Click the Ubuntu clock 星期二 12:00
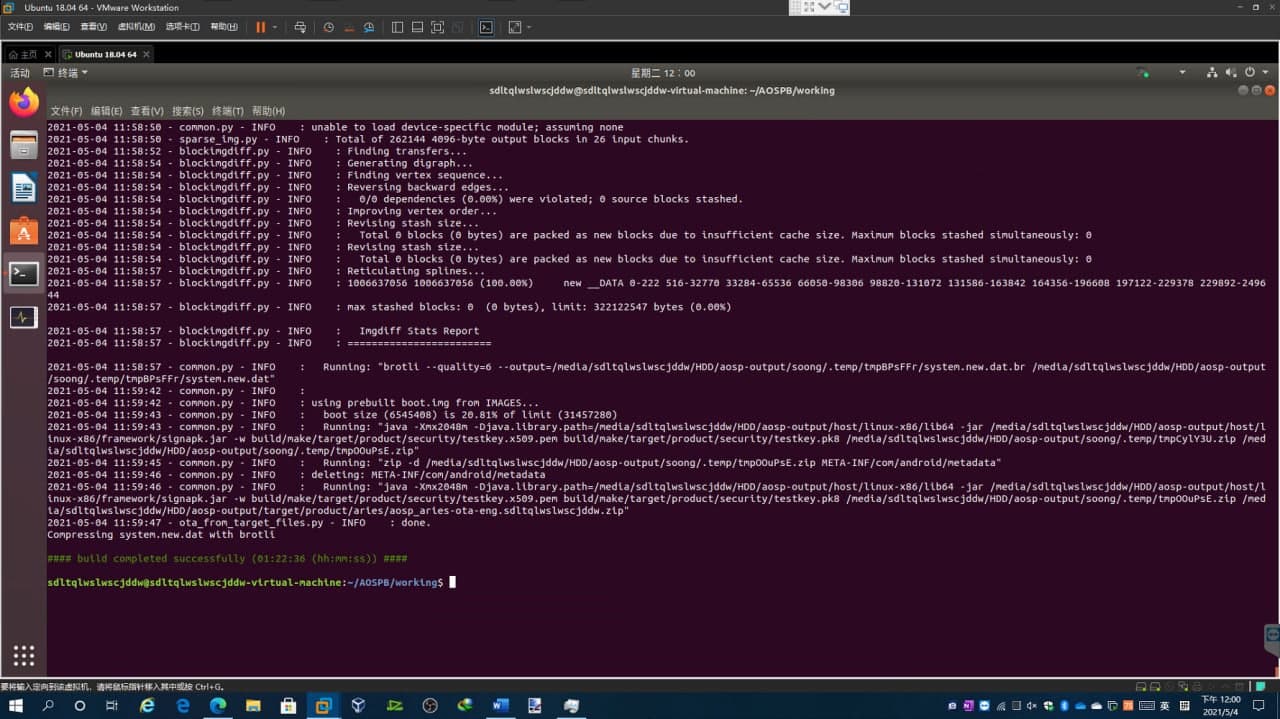Viewport: 1280px width, 719px height. (x=663, y=73)
